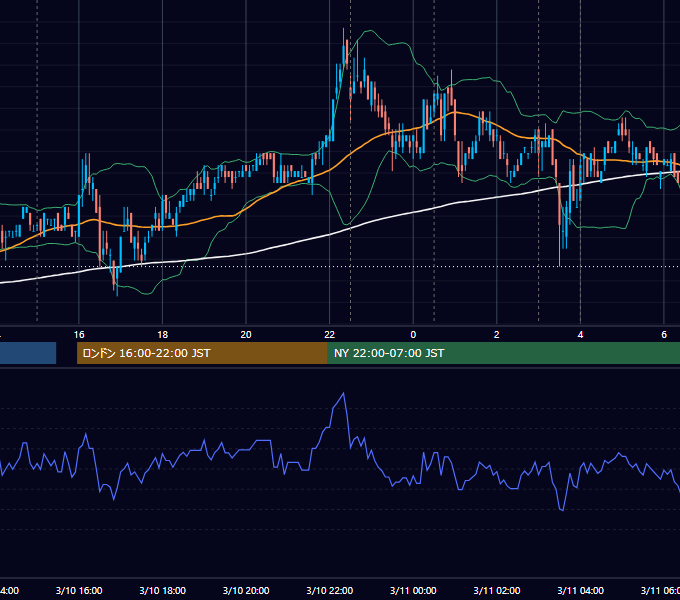
Task: Select the ロンドン 16:00-22:00 JST session bar
Action: [202, 353]
